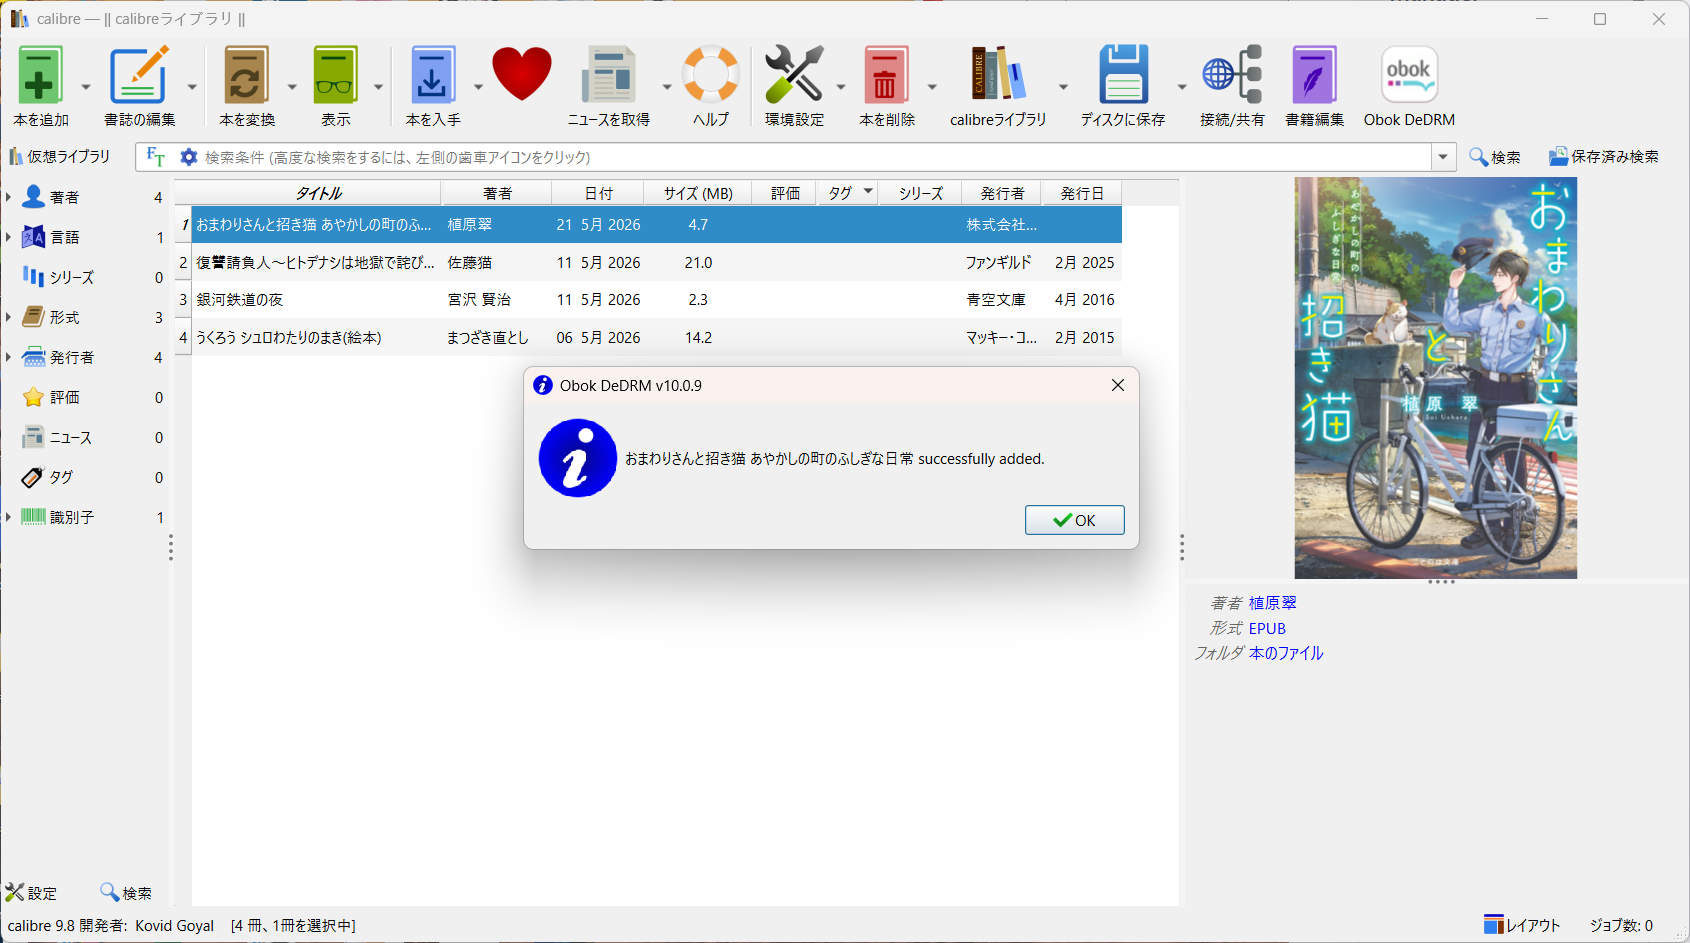1690x943 pixels.
Task: Click author link 植原翠 in details panel
Action: pos(1272,603)
